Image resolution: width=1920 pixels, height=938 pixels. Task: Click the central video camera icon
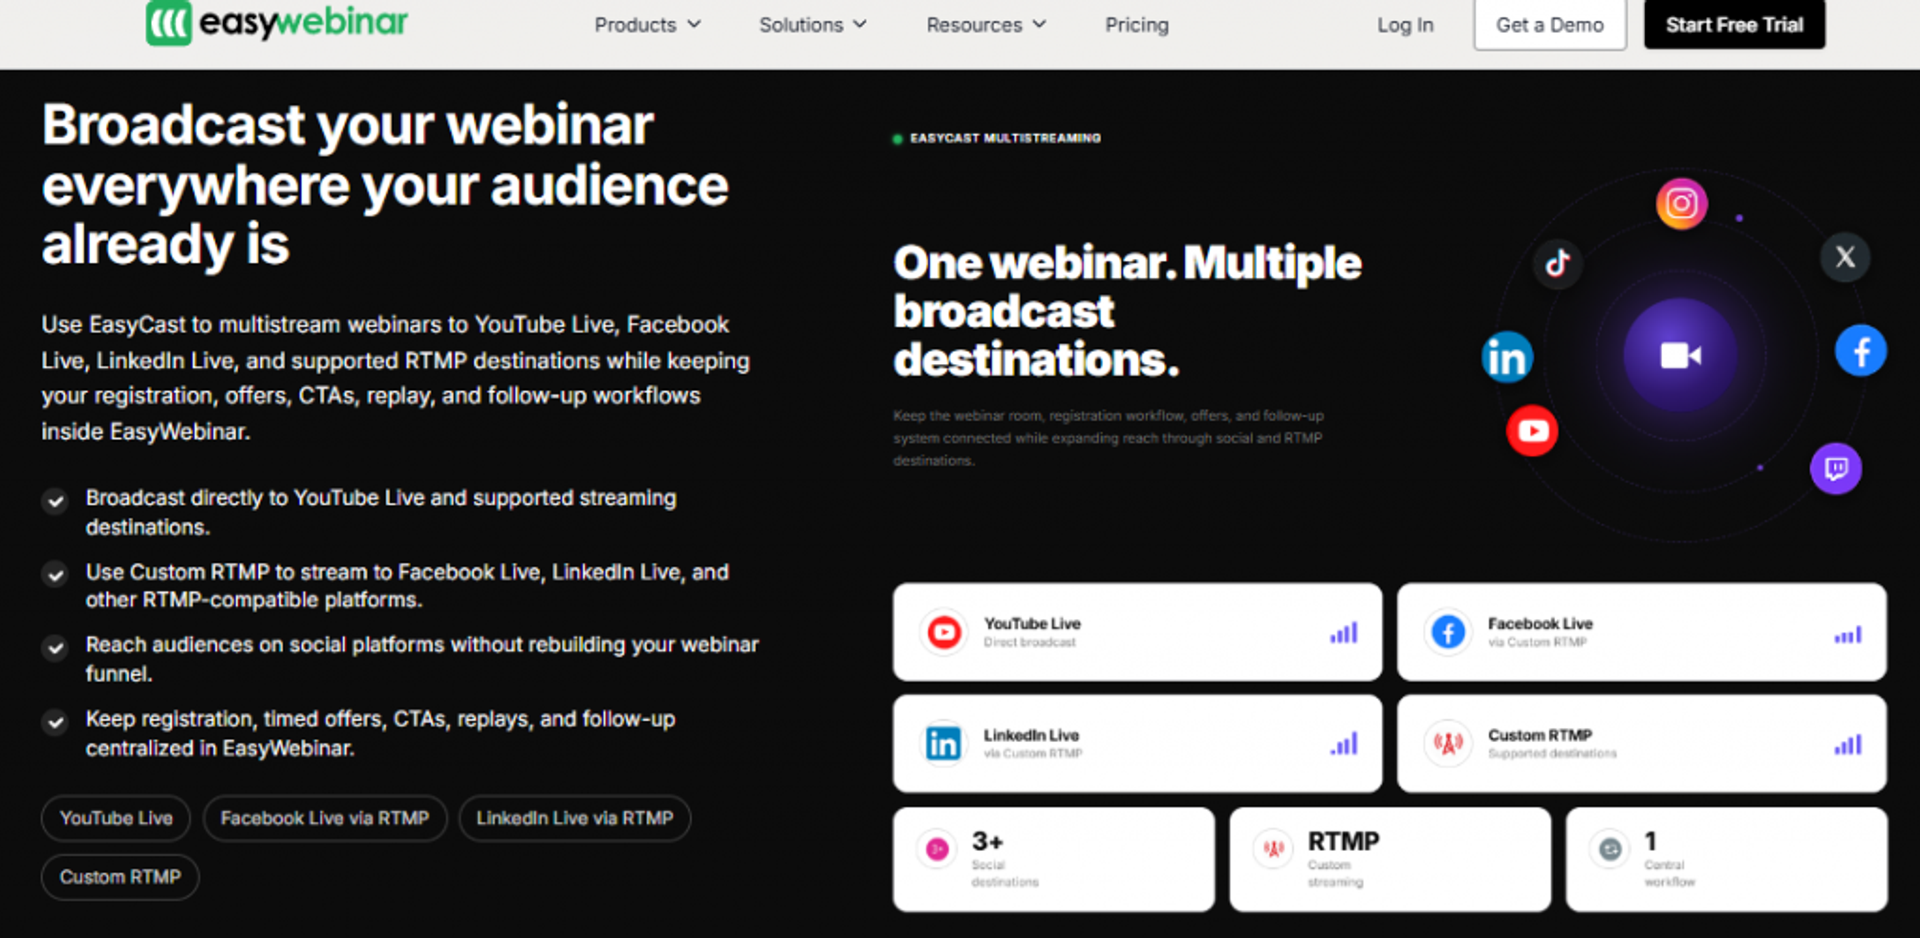tap(1680, 355)
